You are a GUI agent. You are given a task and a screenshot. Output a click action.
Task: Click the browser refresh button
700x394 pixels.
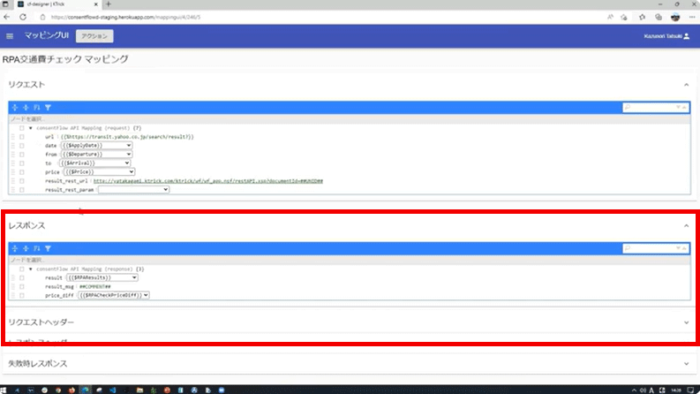click(23, 17)
